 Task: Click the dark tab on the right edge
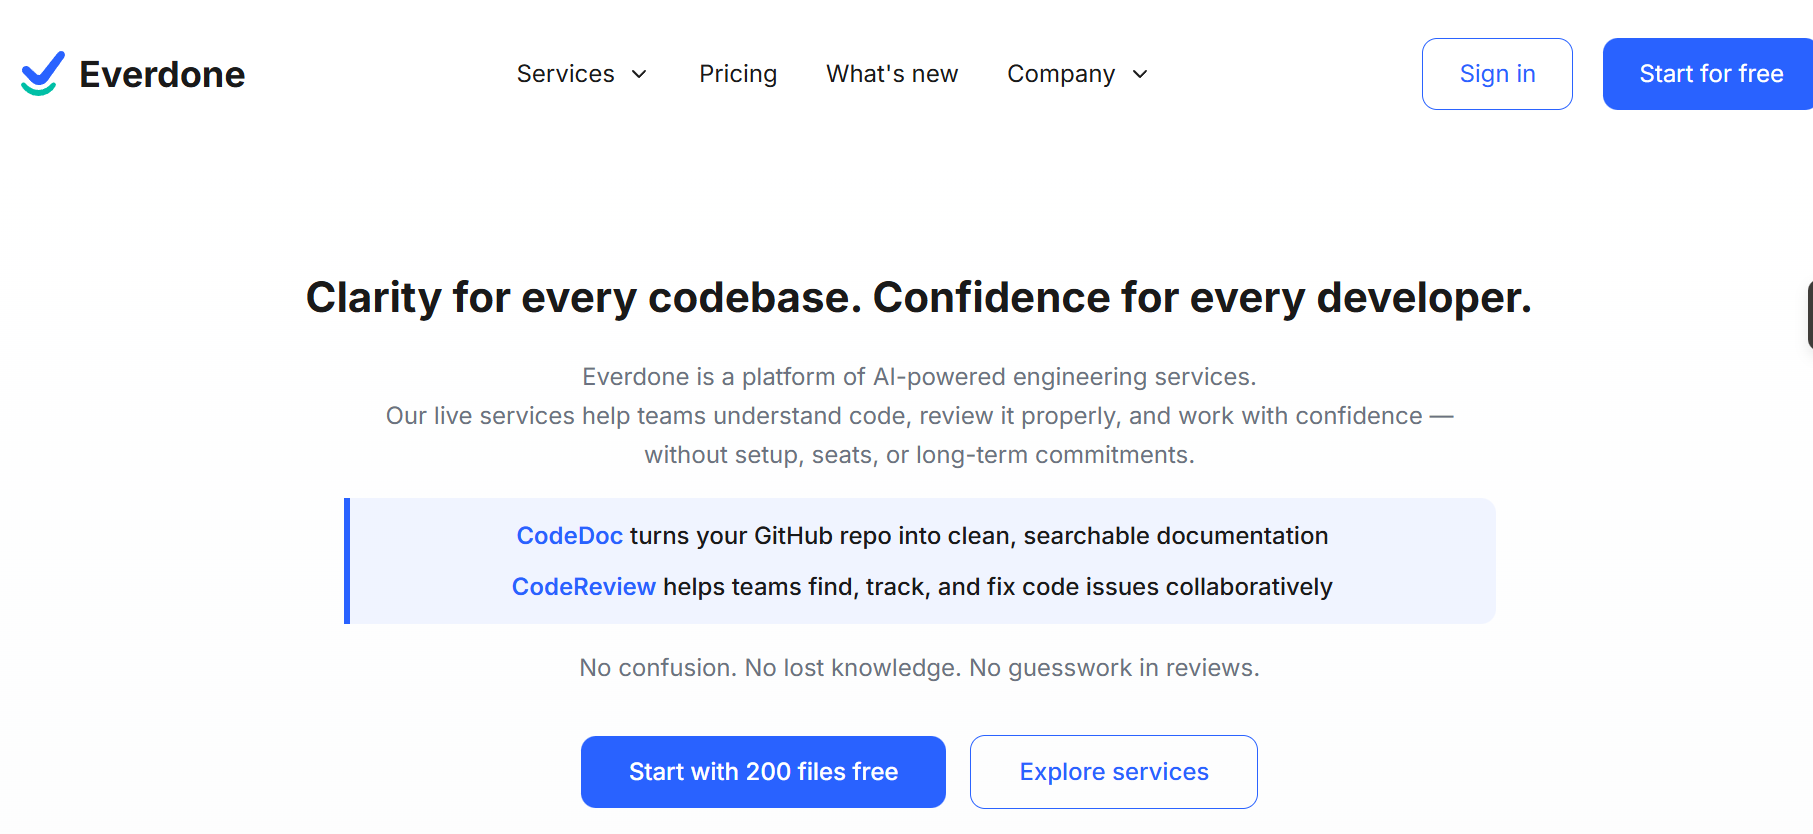pos(1808,315)
